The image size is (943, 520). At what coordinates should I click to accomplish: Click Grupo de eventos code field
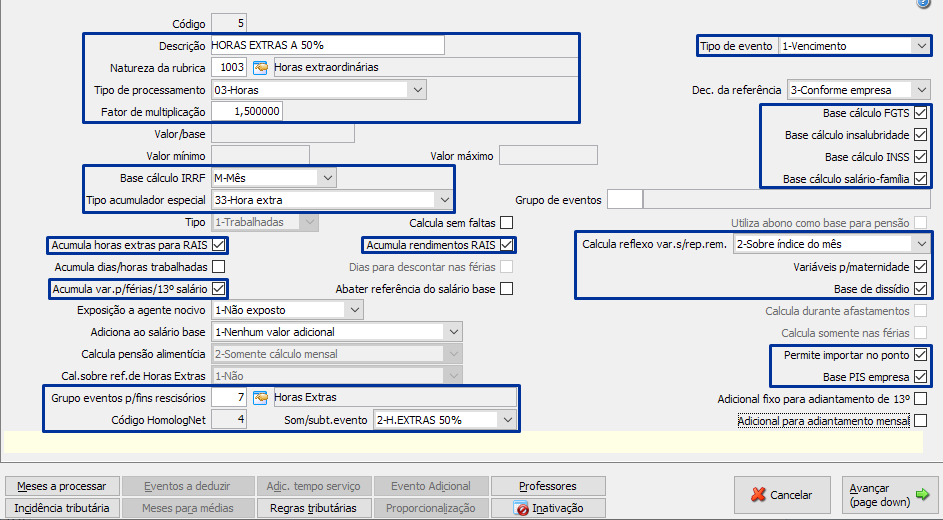[625, 200]
